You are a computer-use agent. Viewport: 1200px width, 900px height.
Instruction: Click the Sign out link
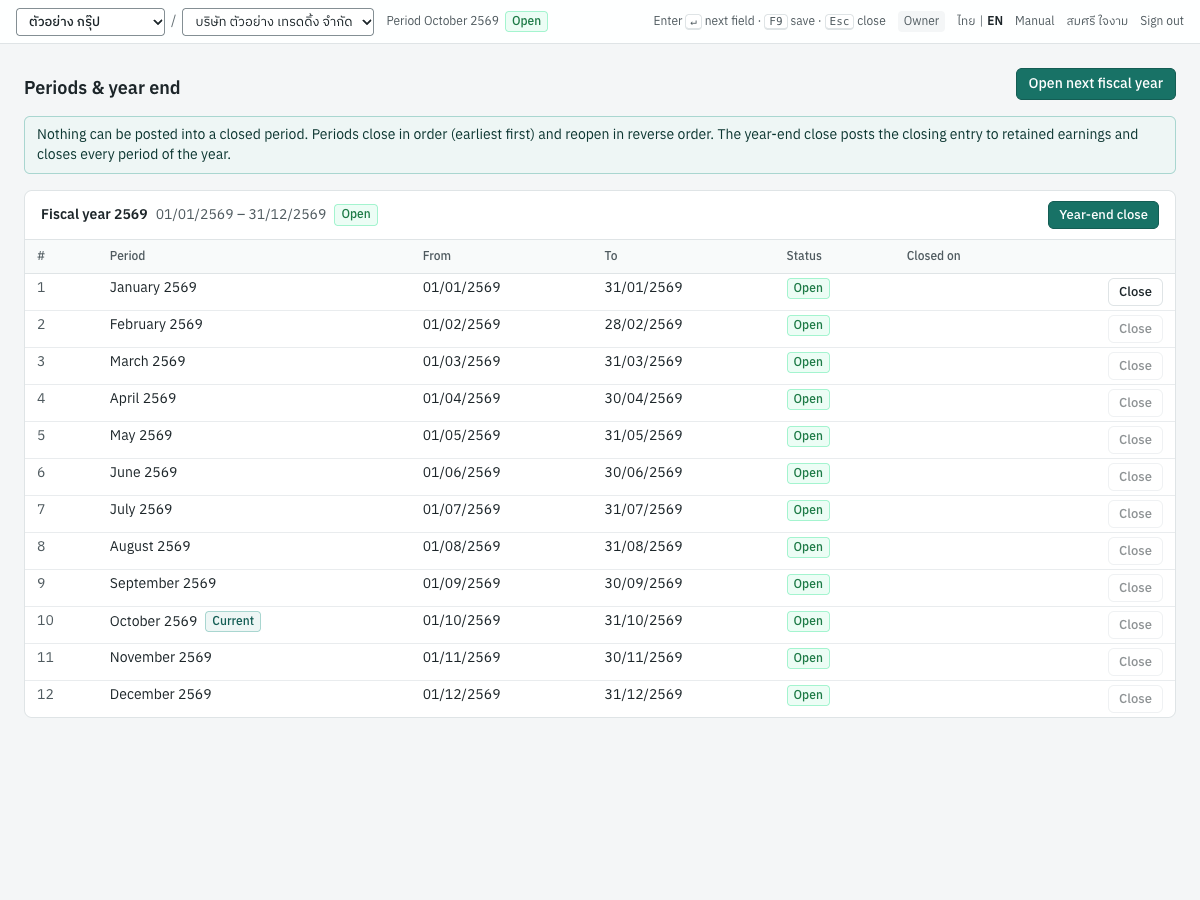(1162, 21)
